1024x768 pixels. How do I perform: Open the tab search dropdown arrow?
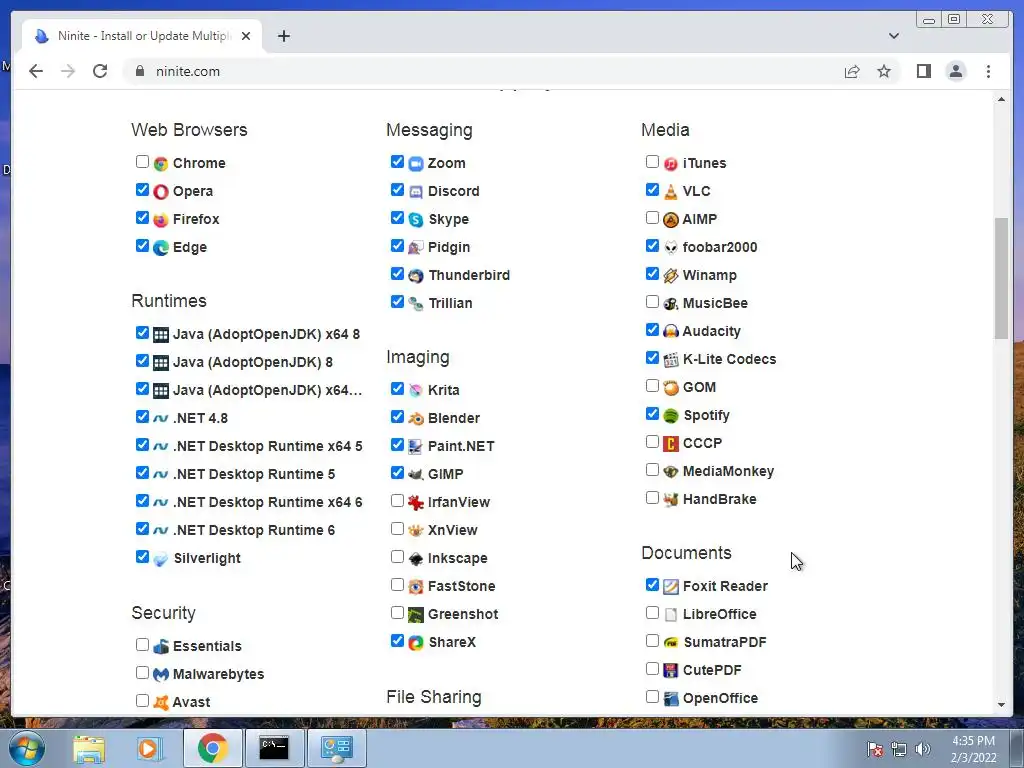tap(893, 36)
